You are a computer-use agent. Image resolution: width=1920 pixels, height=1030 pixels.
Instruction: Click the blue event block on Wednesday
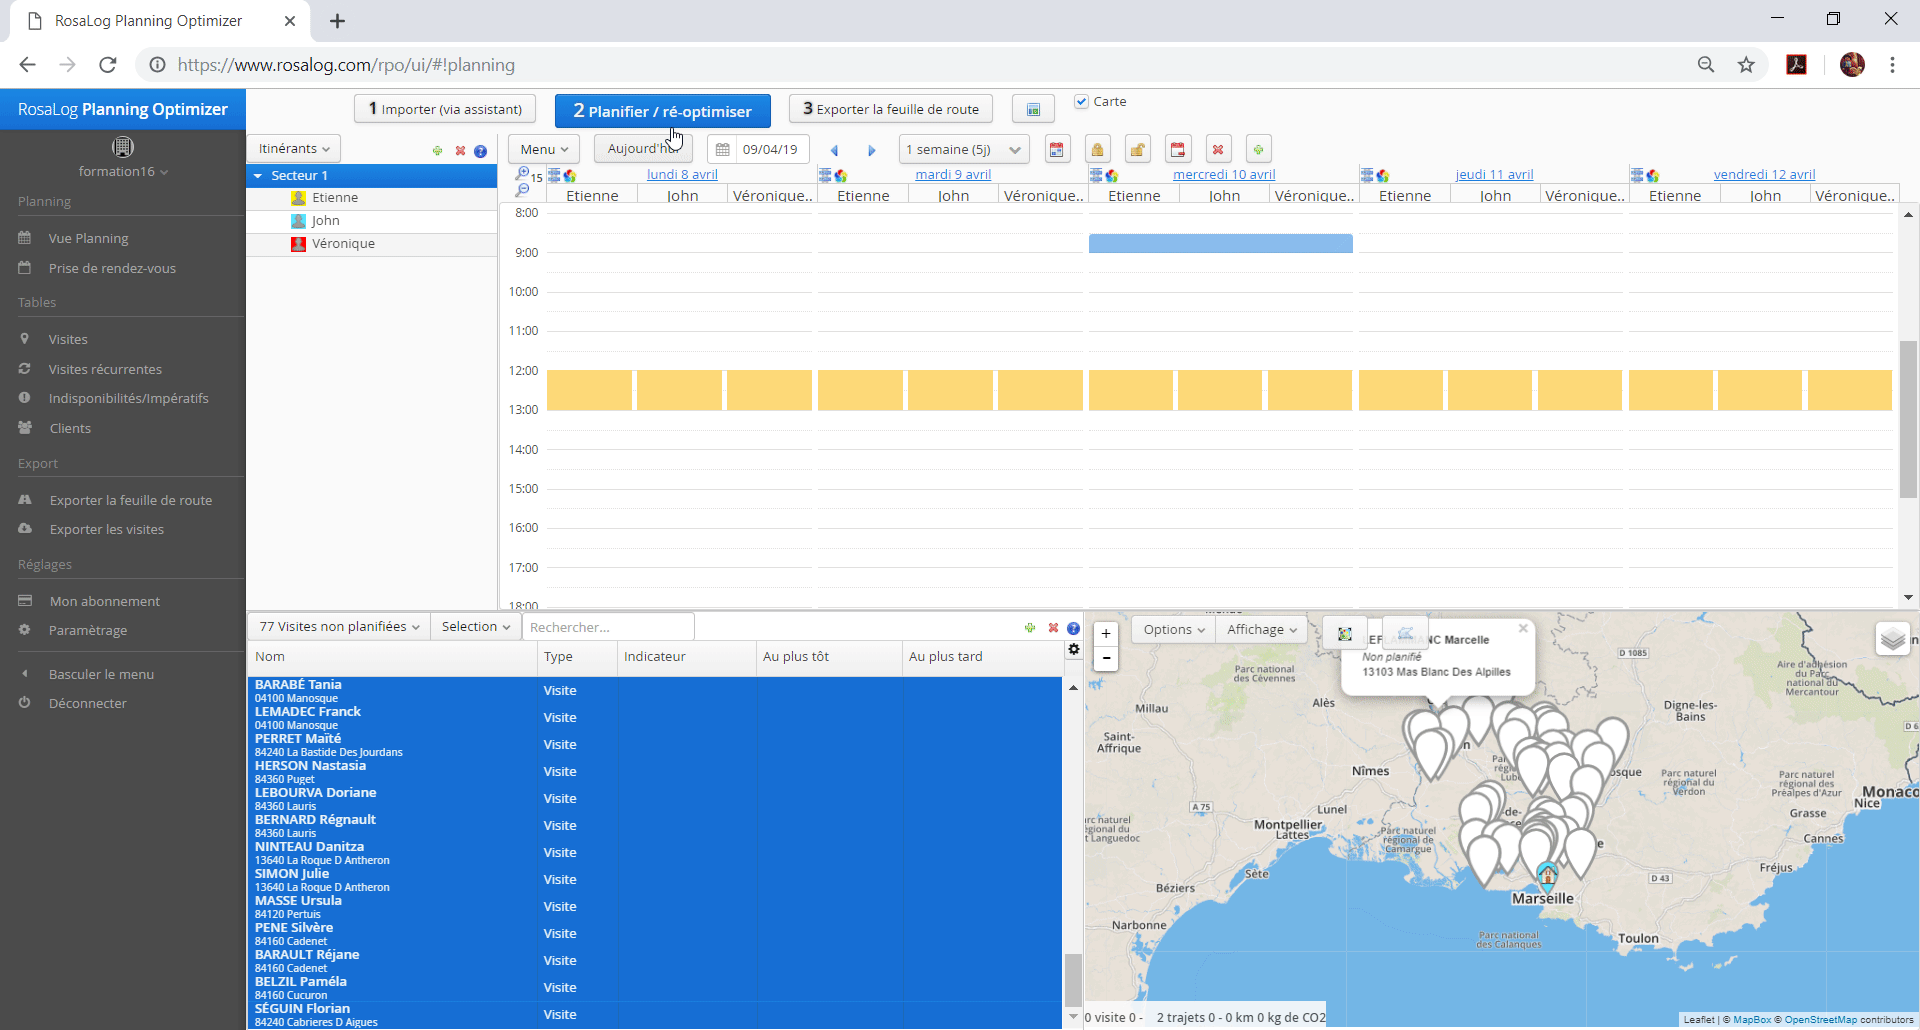coord(1220,243)
